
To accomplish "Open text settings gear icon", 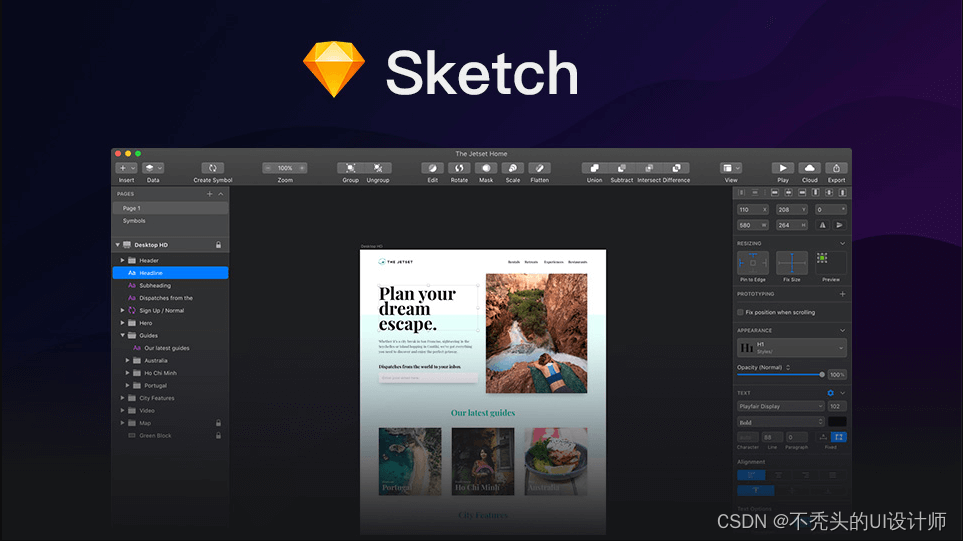I will coord(830,393).
